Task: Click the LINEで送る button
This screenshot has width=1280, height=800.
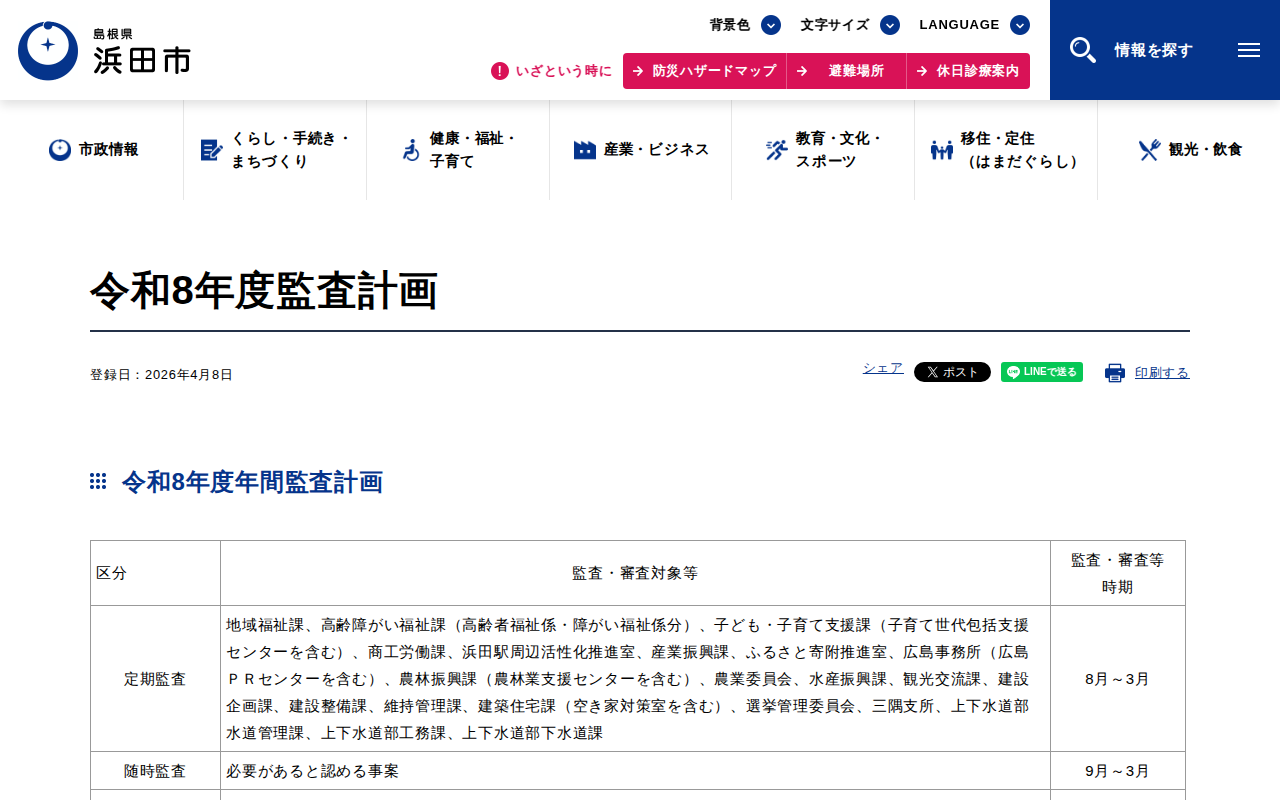Action: 1042,372
